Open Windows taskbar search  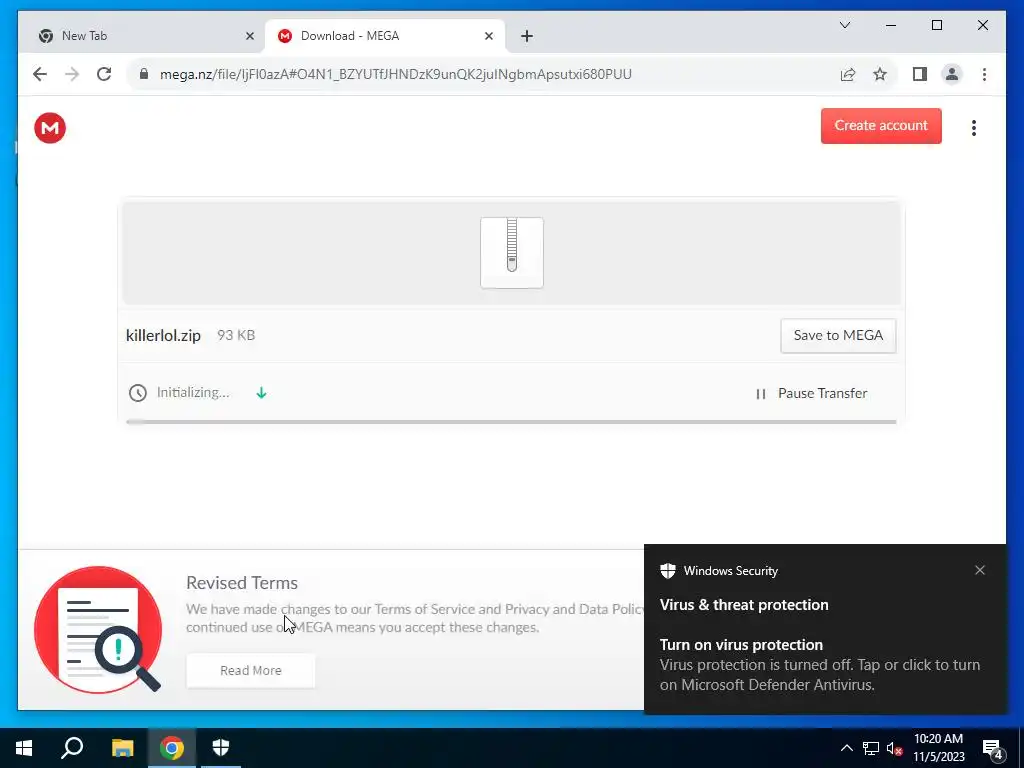(72, 748)
